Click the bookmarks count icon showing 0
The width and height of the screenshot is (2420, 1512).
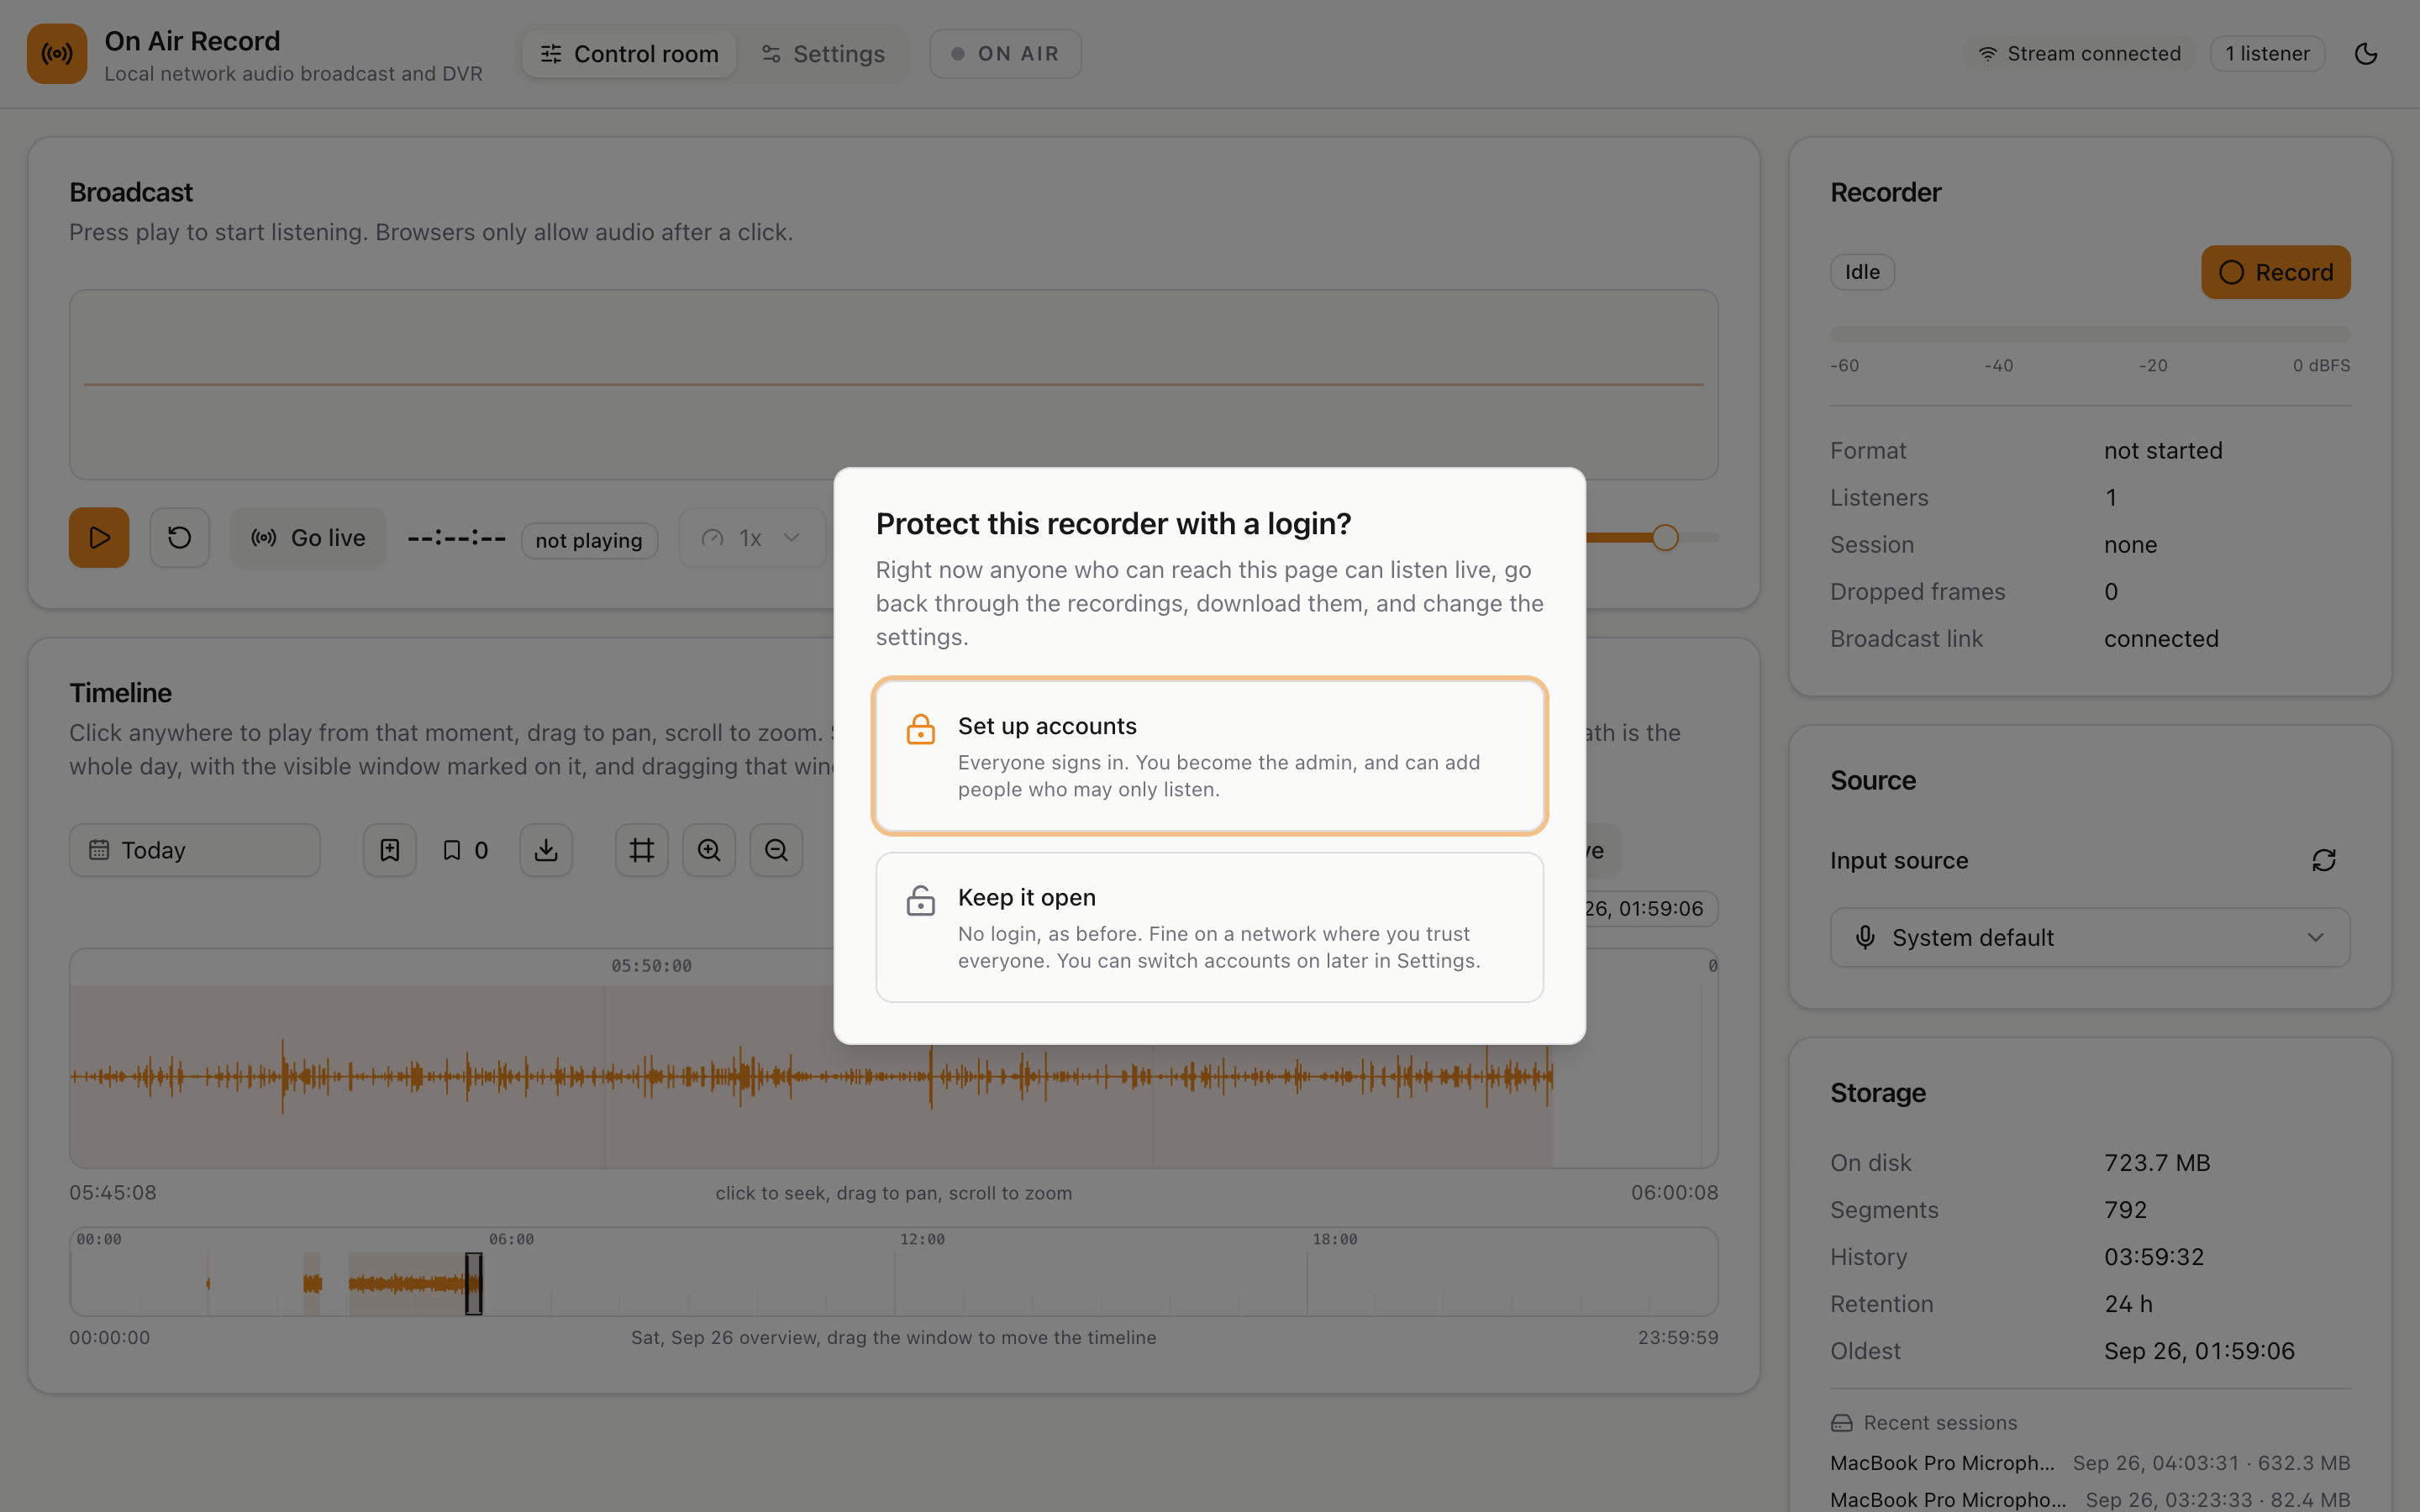click(466, 850)
